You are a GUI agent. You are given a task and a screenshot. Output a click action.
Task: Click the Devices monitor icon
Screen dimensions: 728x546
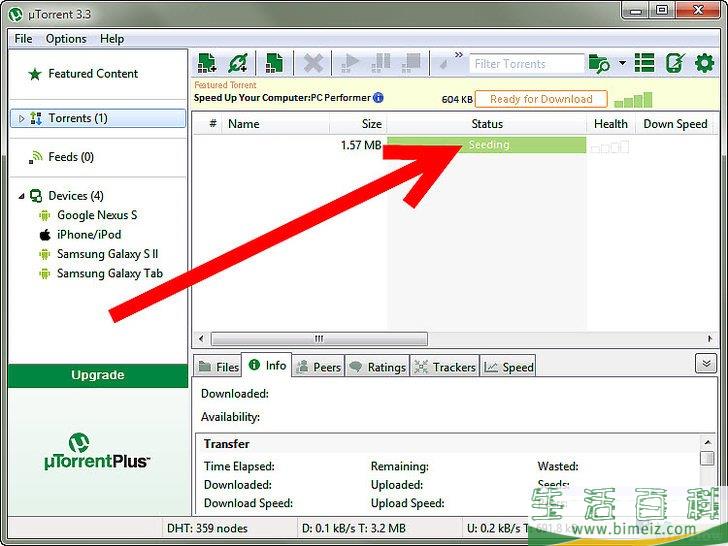coord(36,196)
